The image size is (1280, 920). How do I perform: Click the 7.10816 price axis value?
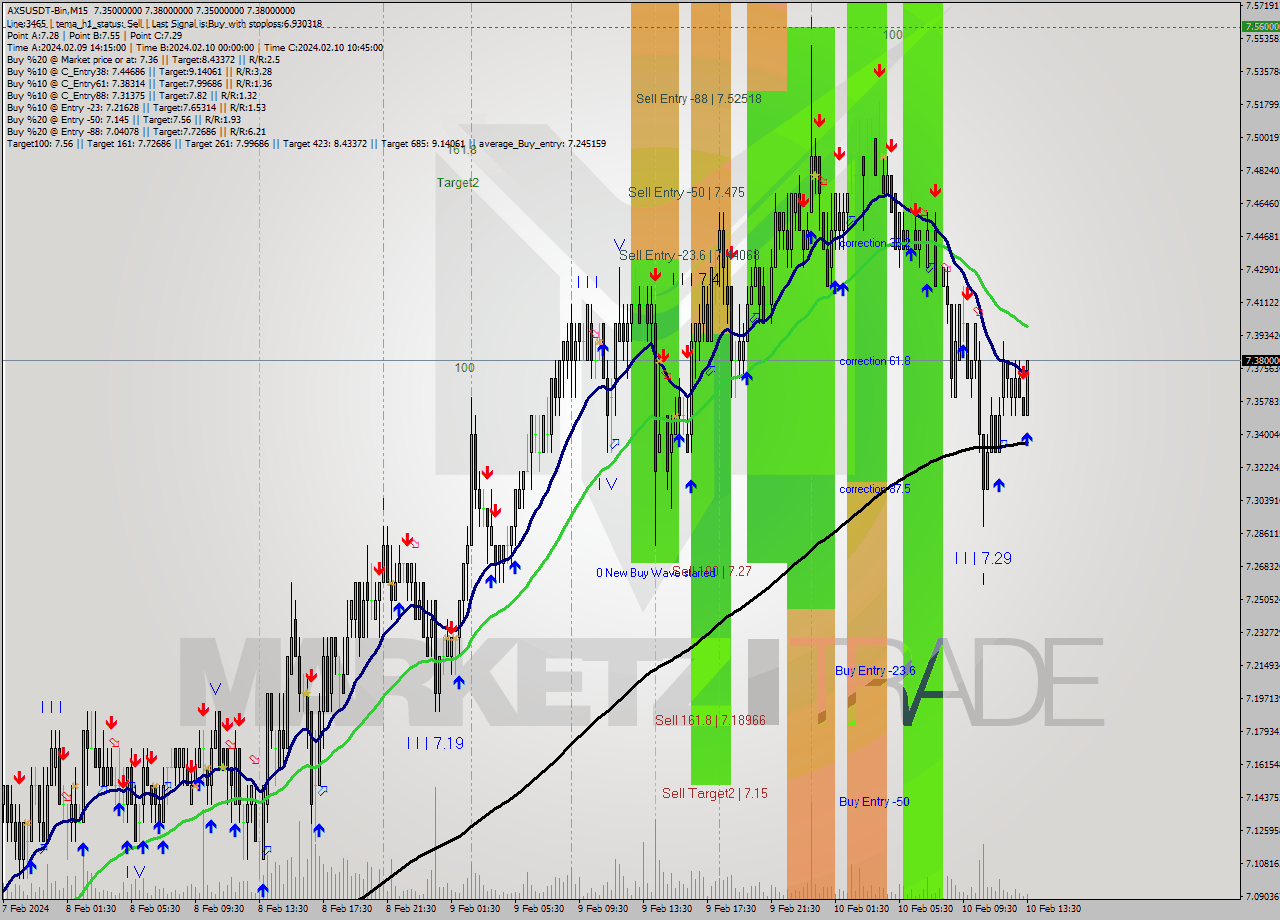click(x=1260, y=863)
